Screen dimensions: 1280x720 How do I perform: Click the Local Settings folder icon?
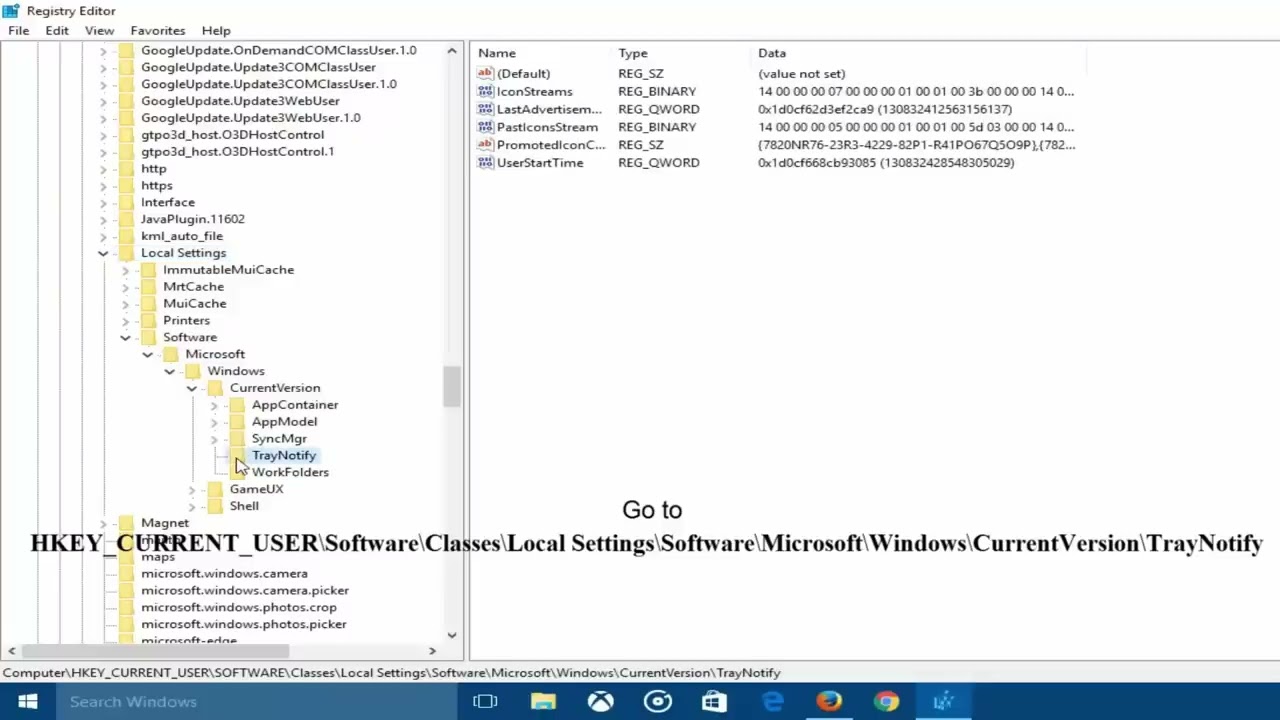[126, 253]
